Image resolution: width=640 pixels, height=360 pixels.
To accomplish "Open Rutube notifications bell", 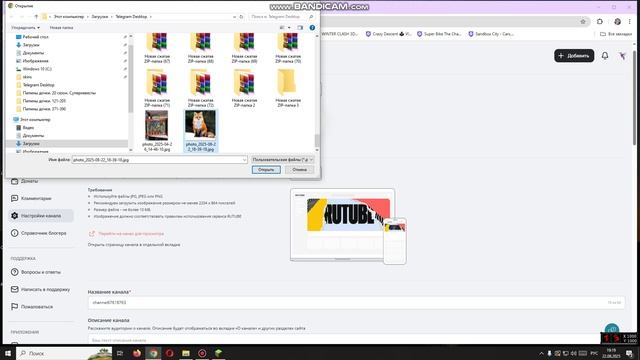I will [605, 56].
